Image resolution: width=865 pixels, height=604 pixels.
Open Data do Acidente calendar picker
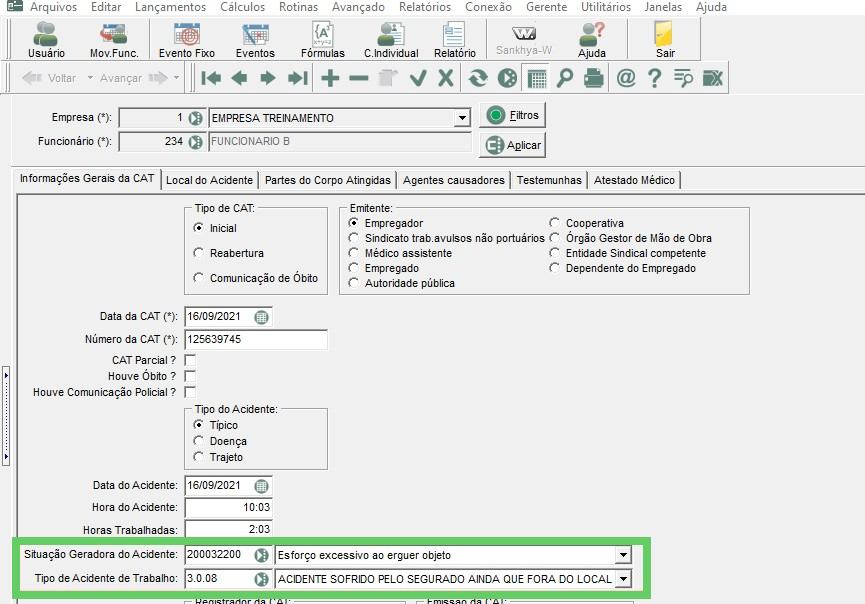point(261,486)
